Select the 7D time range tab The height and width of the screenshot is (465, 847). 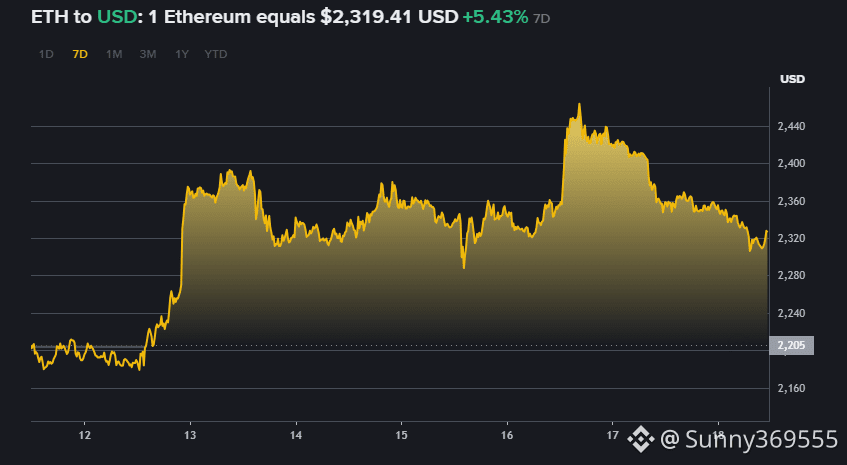pyautogui.click(x=80, y=55)
